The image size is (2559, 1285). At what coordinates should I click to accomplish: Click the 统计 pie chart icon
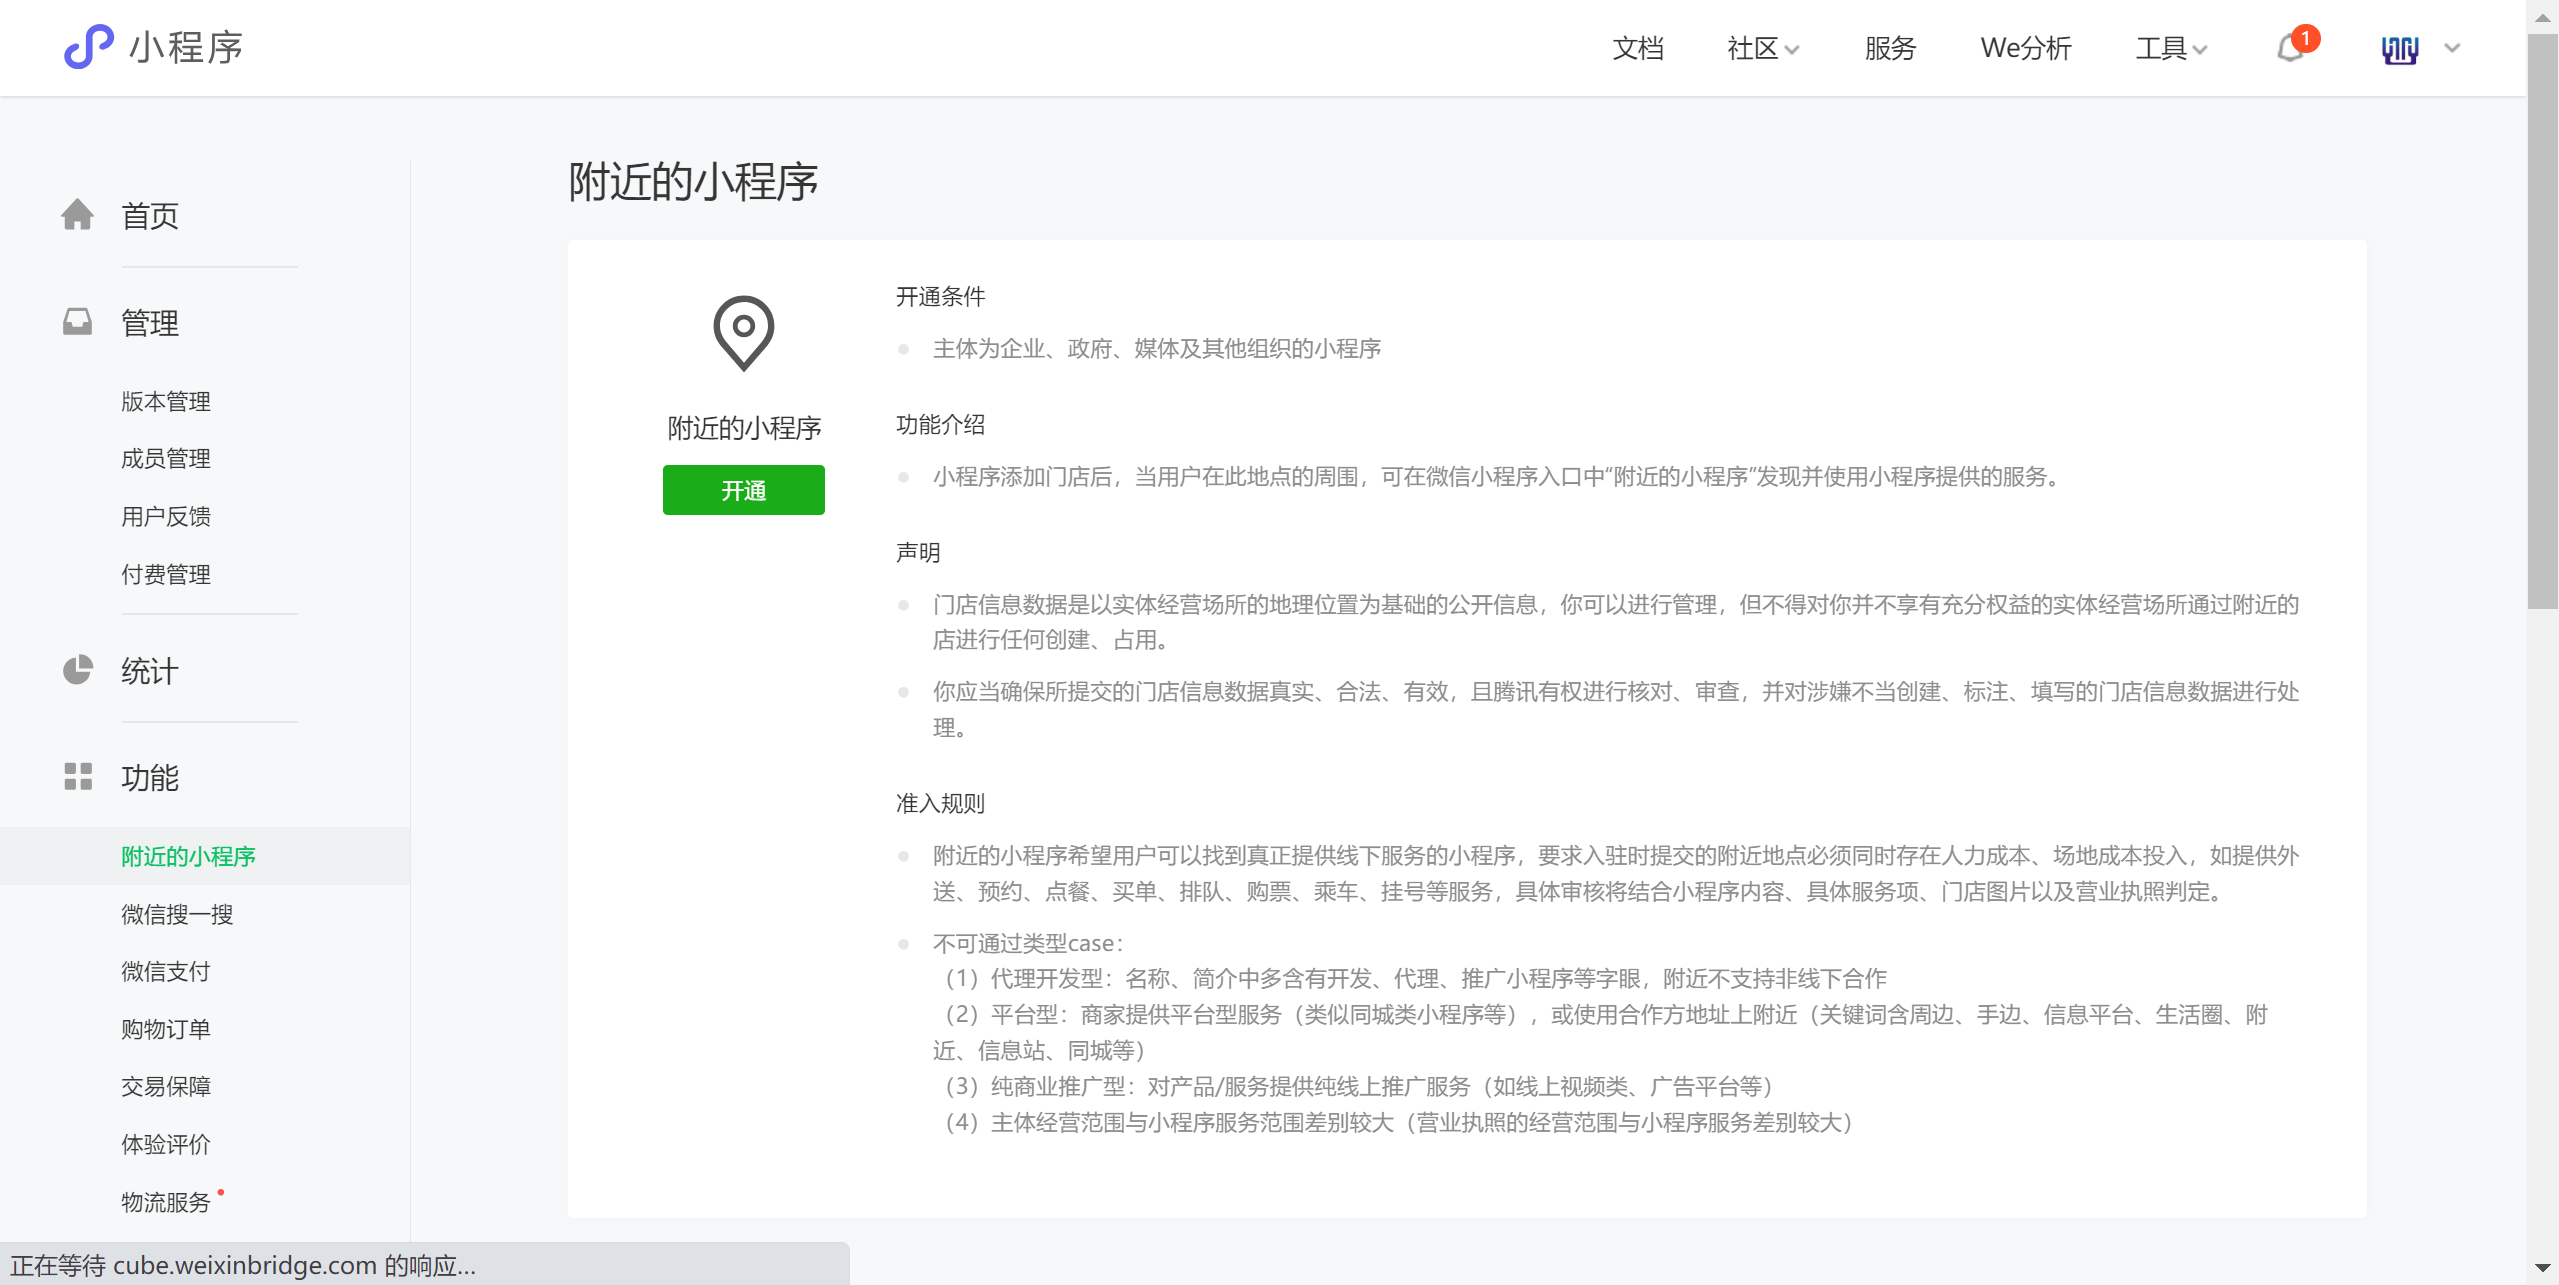click(77, 669)
